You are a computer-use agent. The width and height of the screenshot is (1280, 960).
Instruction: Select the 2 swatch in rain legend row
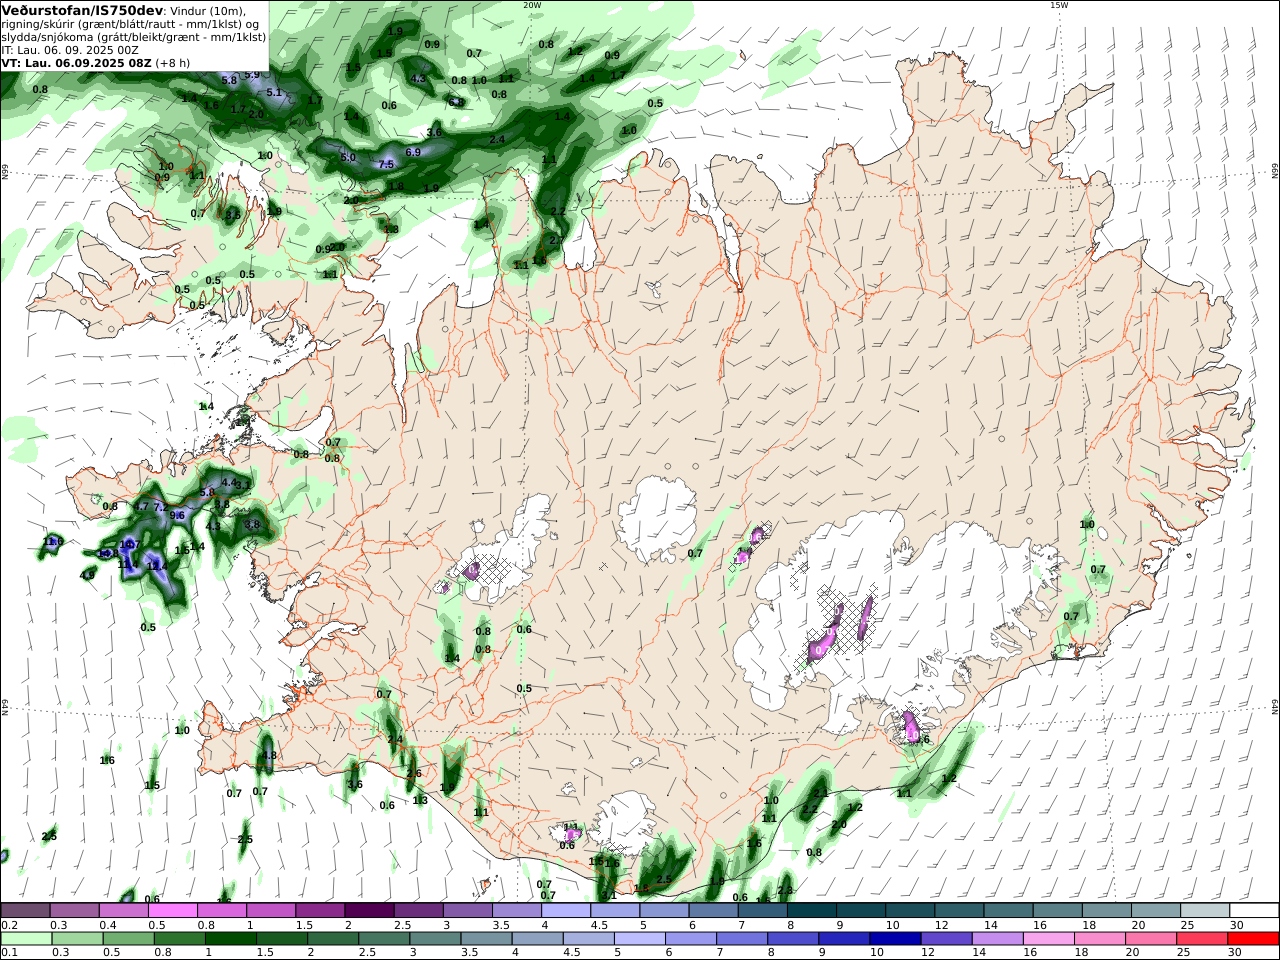pyautogui.click(x=332, y=939)
